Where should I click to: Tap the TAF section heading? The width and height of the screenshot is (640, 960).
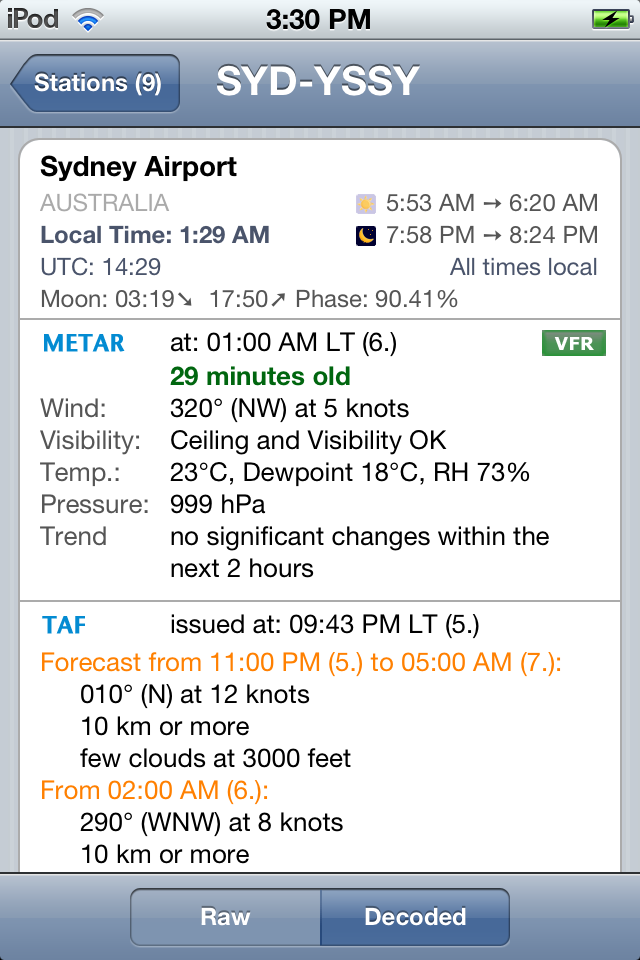click(x=64, y=625)
